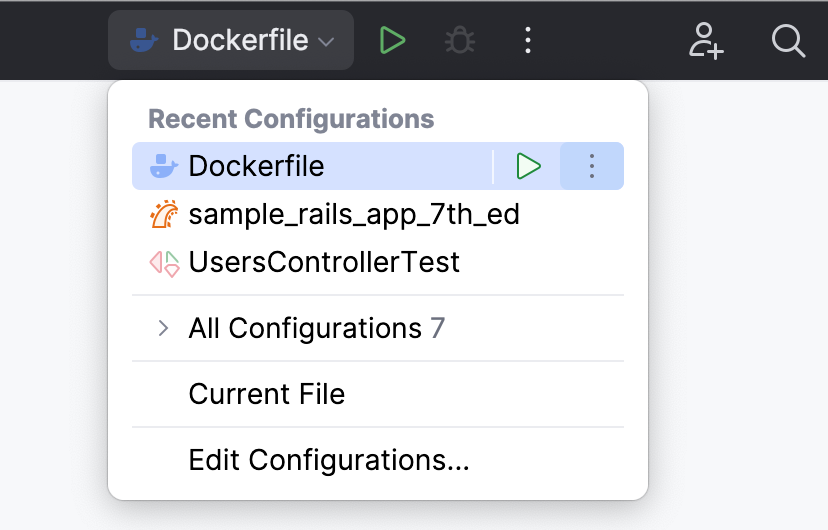Run the selected Dockerfile configuration from toolbar
828x530 pixels.
(392, 41)
